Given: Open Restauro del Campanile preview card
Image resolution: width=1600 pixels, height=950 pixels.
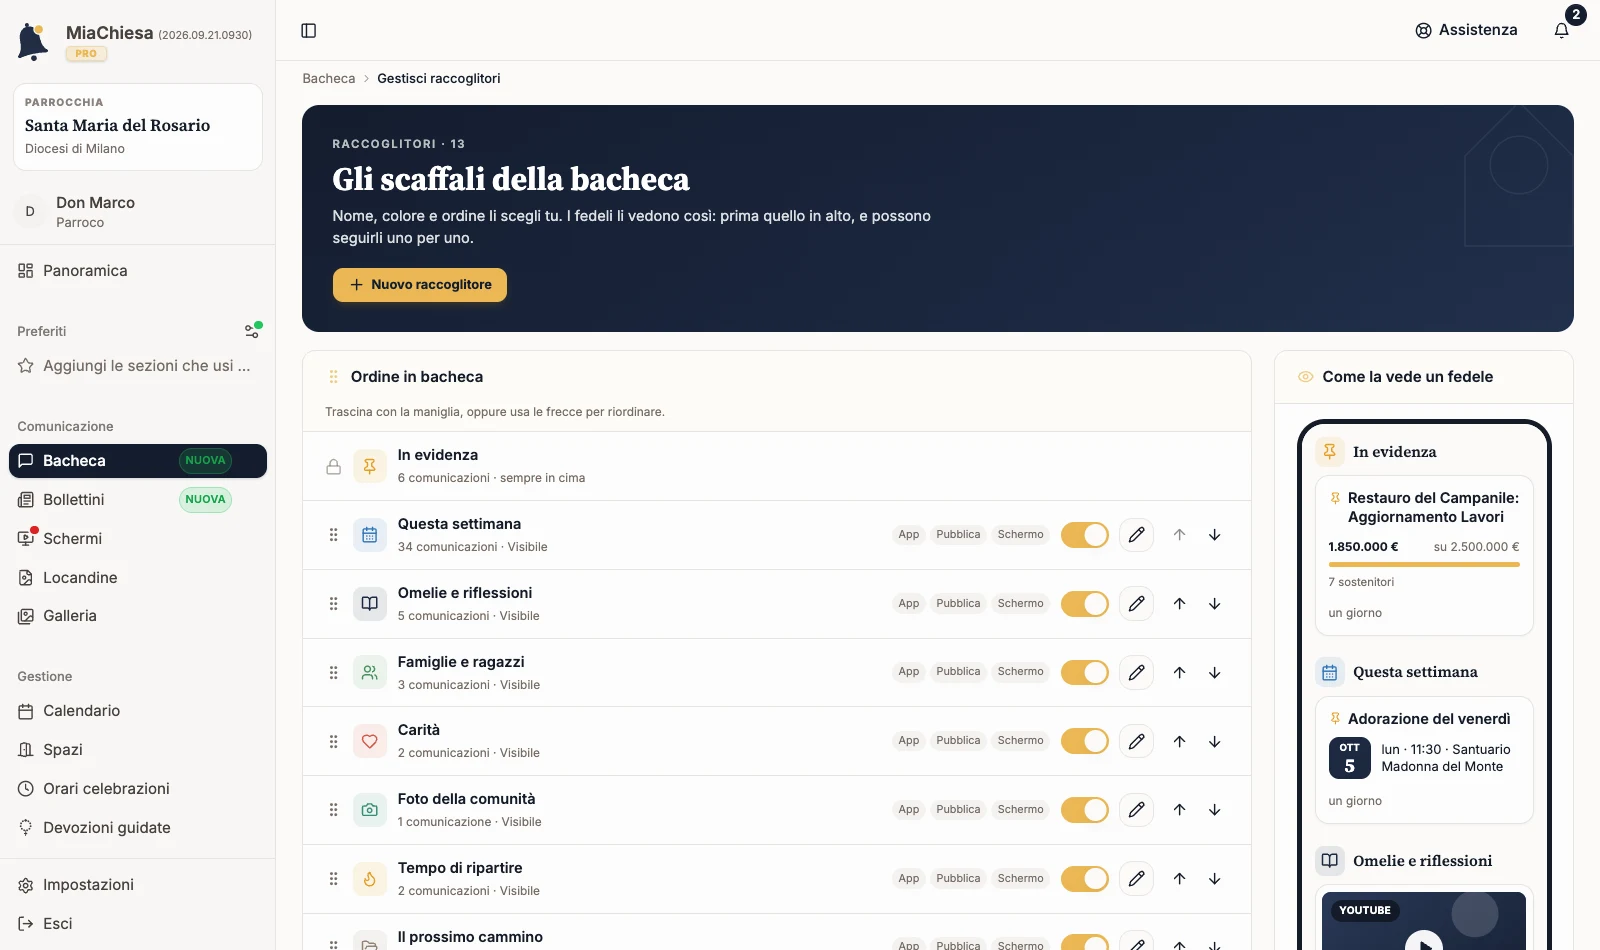Looking at the screenshot, I should 1424,555.
